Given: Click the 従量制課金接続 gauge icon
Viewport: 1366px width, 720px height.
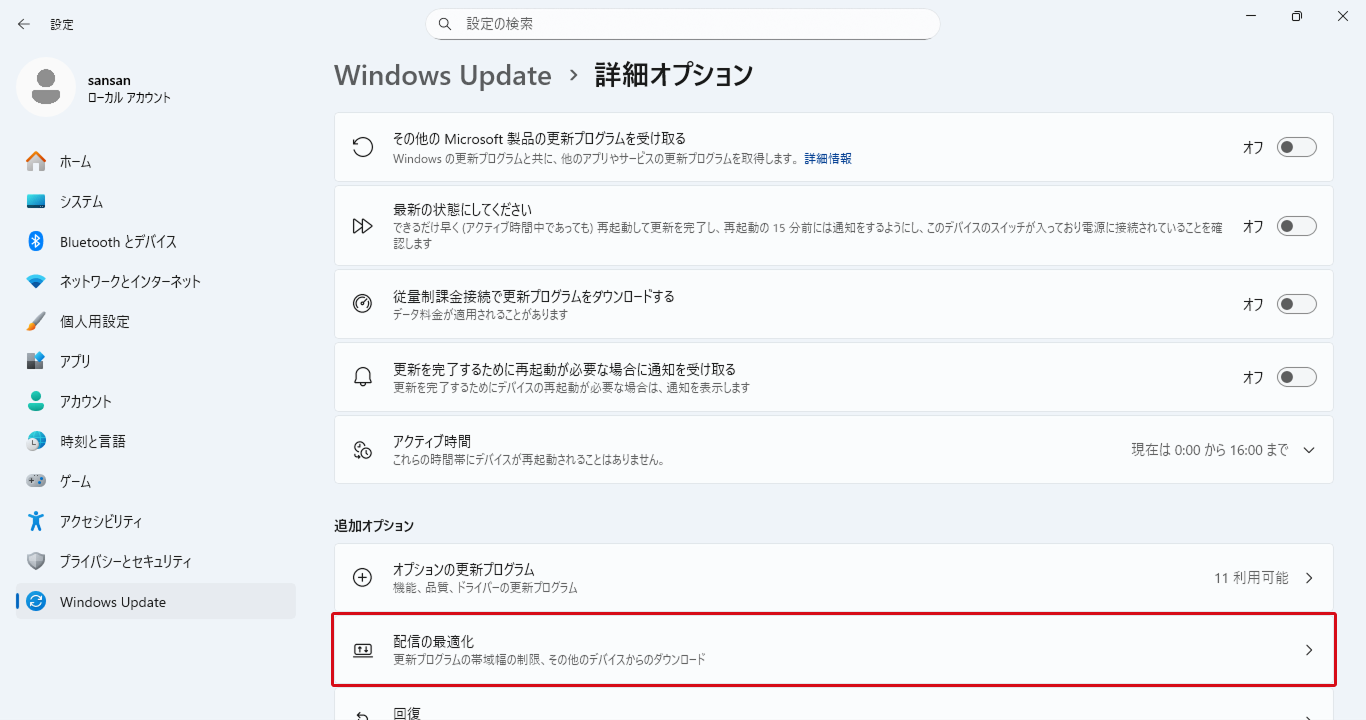Looking at the screenshot, I should pos(363,304).
